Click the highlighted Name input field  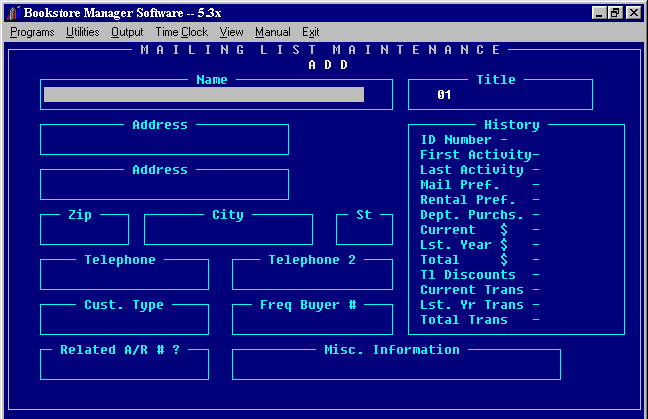204,95
